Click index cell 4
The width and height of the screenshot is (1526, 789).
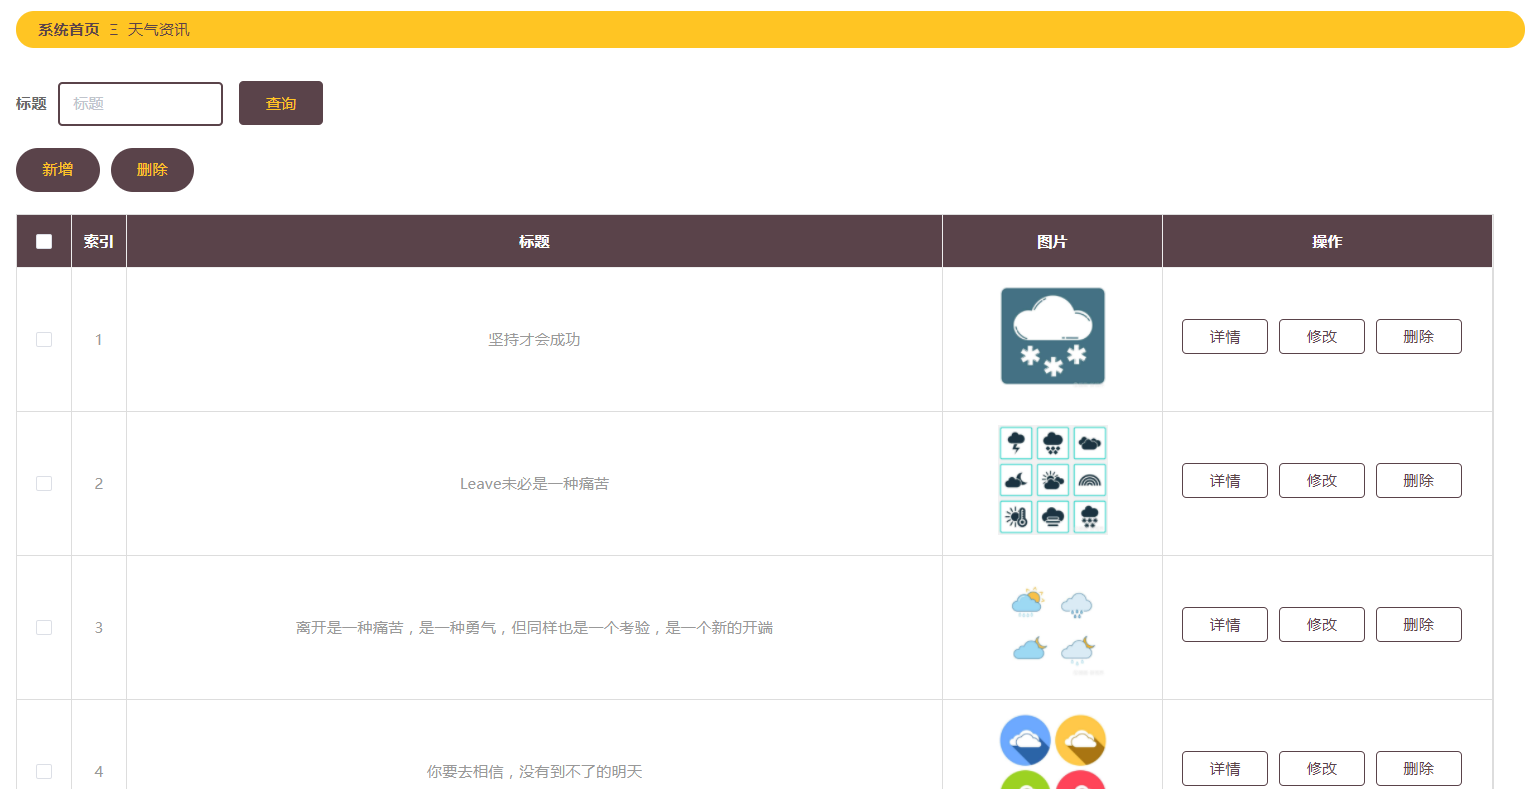point(99,745)
